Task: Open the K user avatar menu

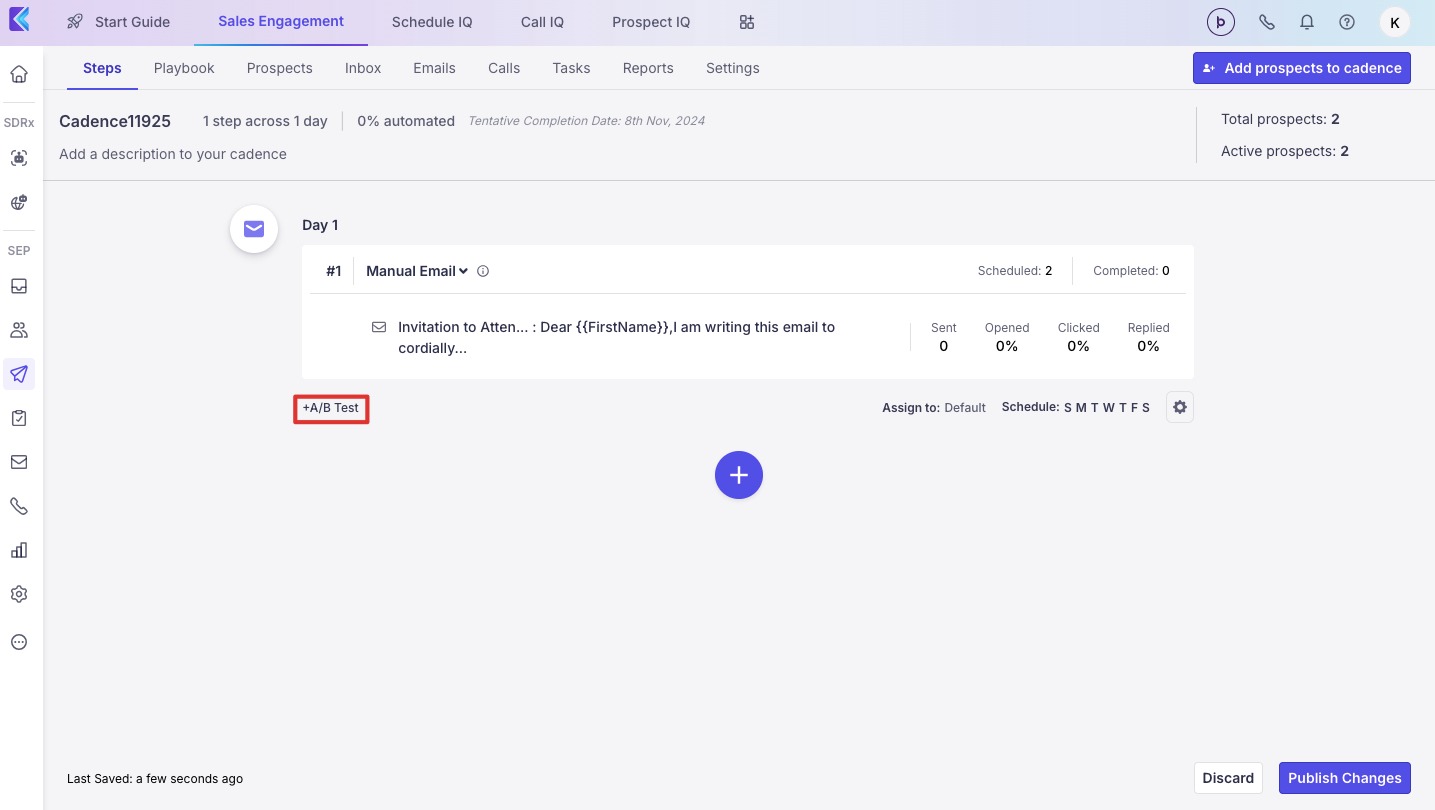Action: pyautogui.click(x=1395, y=22)
